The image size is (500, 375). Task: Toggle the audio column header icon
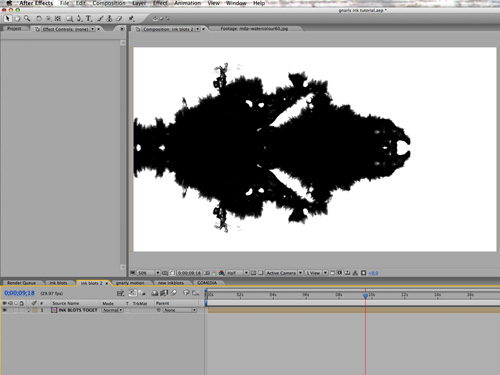[x=10, y=303]
